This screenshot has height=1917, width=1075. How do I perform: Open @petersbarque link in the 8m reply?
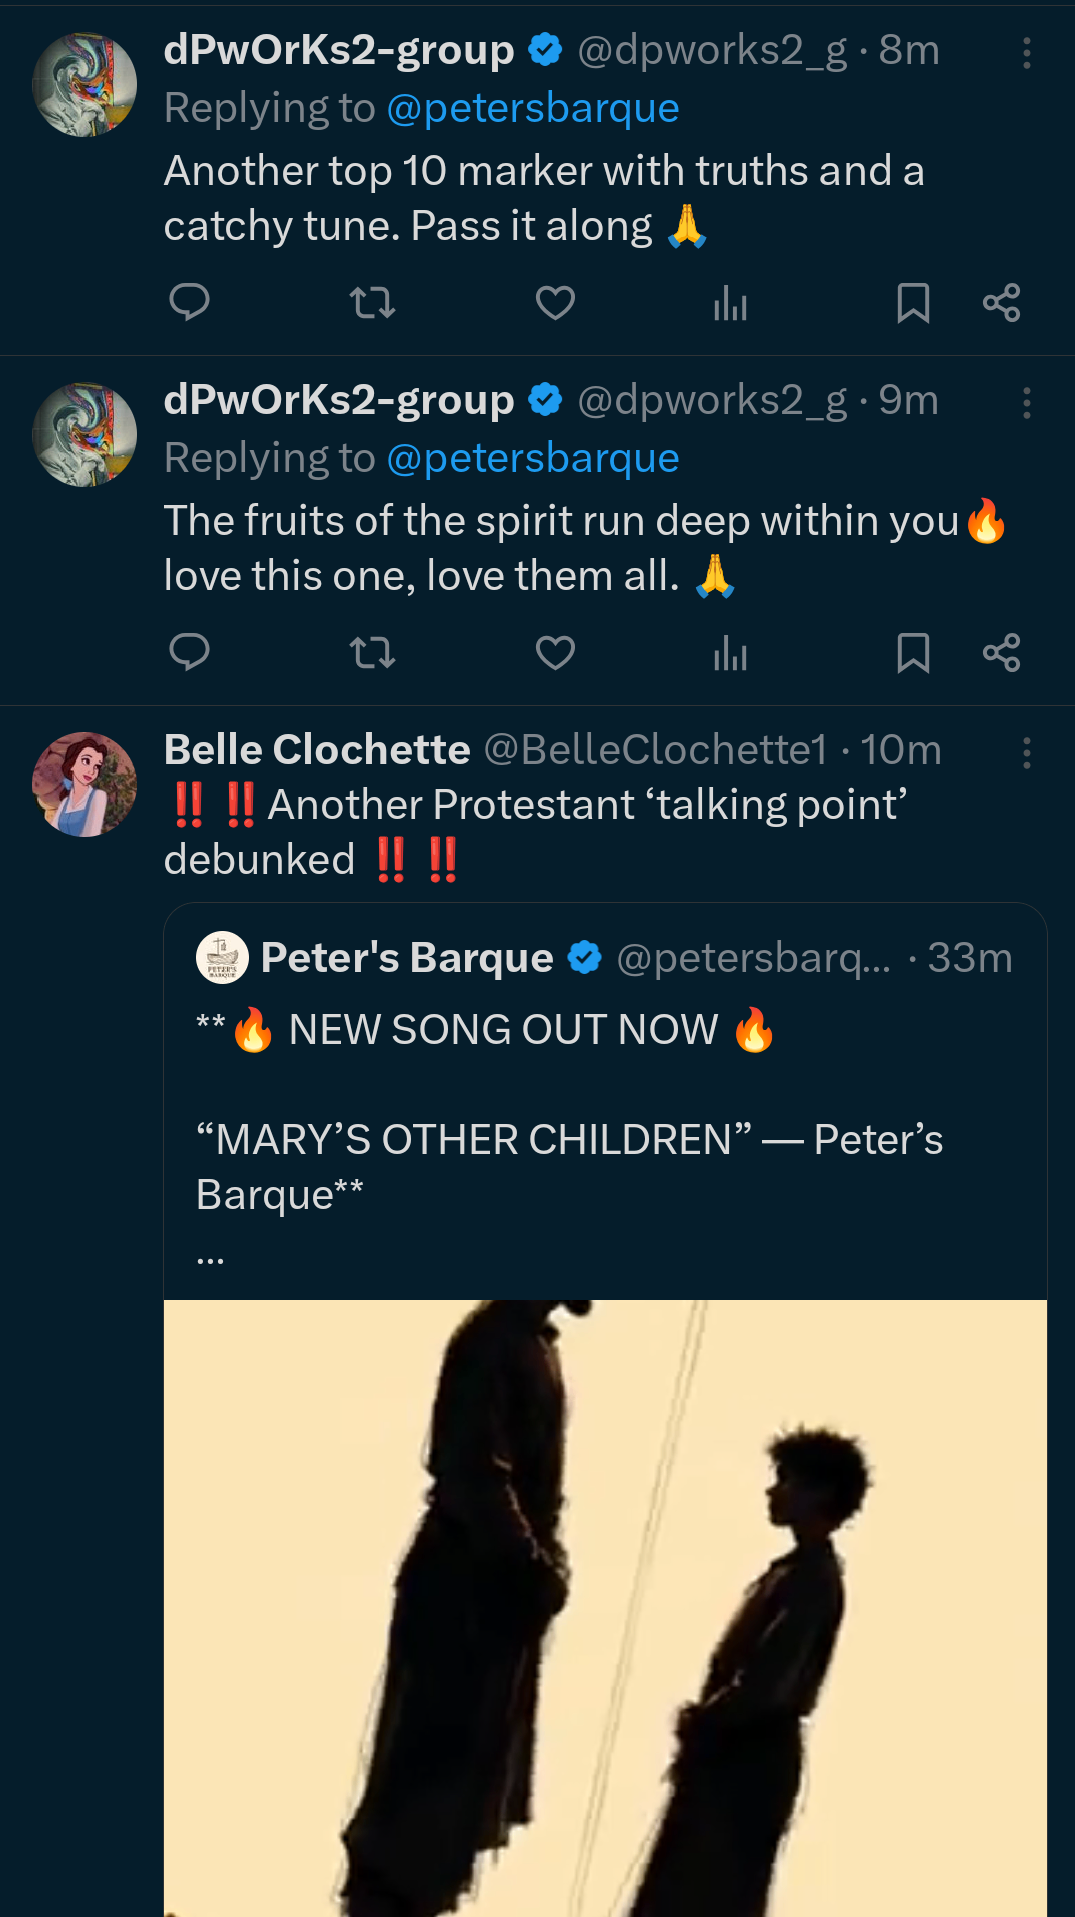[x=532, y=108]
